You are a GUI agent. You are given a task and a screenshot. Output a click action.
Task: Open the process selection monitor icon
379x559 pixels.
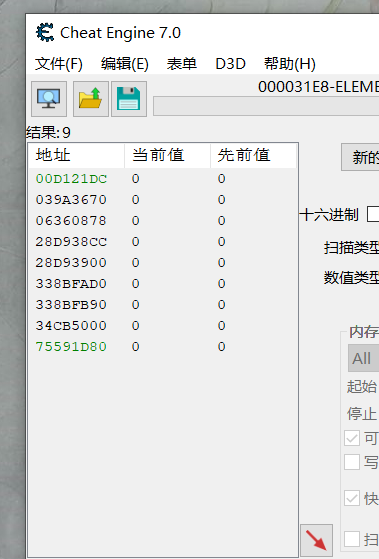point(49,99)
